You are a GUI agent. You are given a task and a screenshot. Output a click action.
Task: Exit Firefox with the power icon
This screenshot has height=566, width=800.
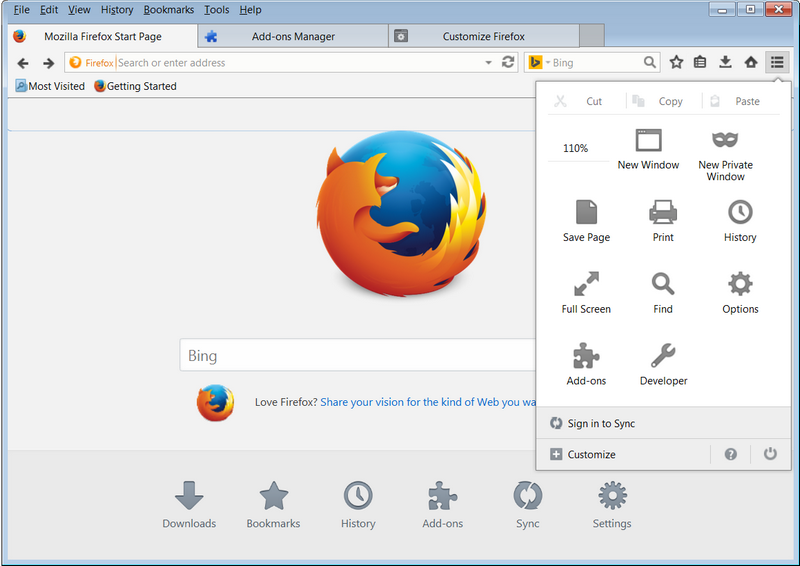click(x=770, y=454)
